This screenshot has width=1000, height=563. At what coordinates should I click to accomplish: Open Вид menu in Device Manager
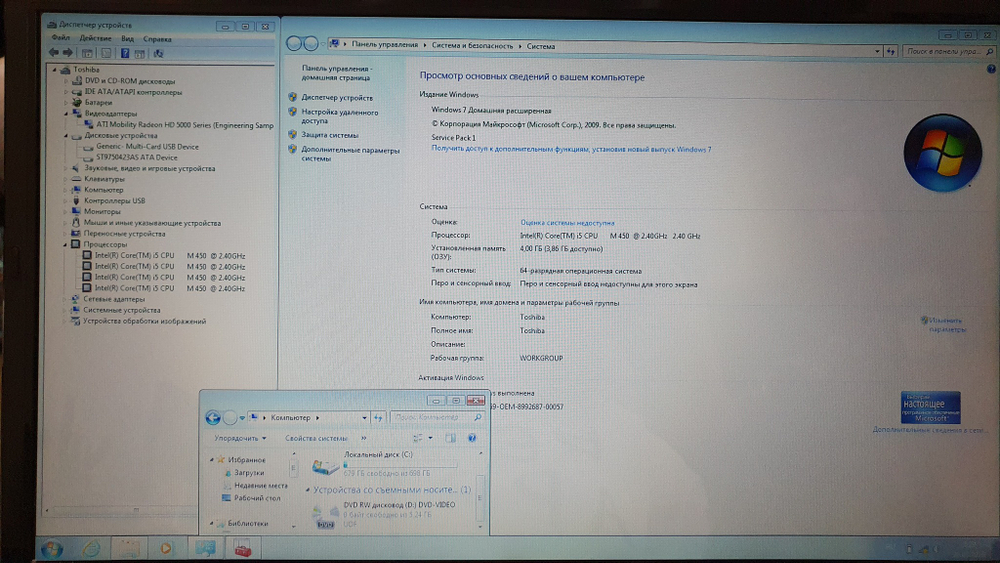(128, 39)
